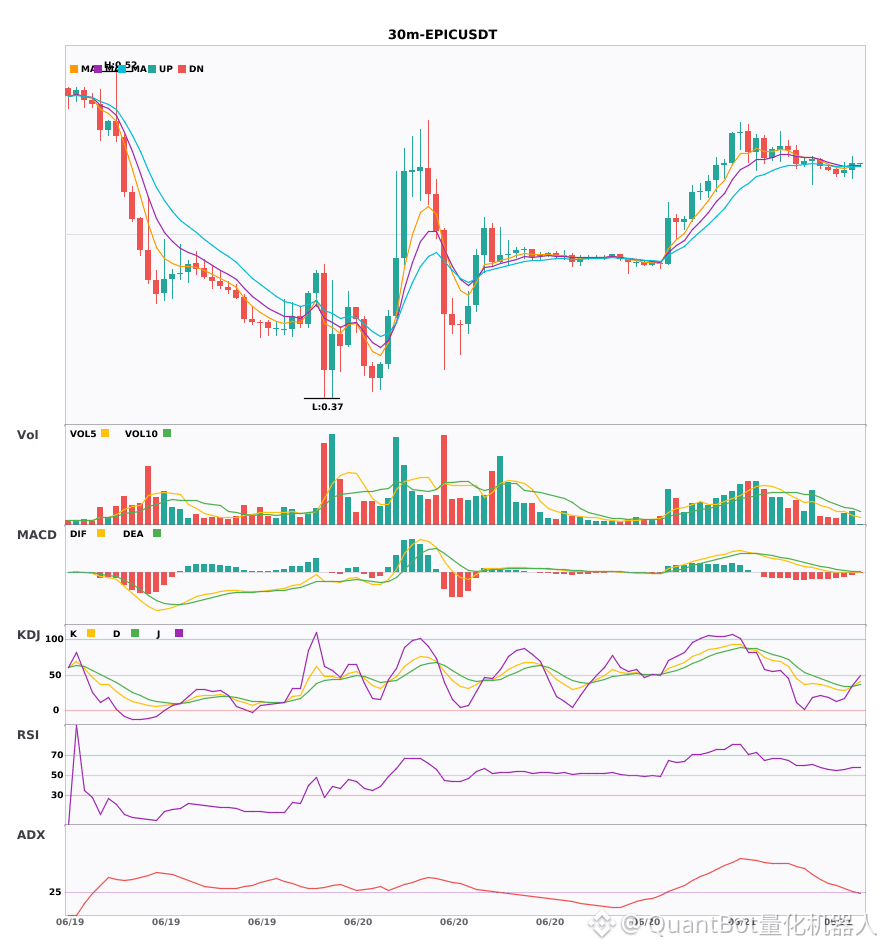Screen dimensions: 885x950
Task: Click the UP legend text
Action: pos(166,69)
